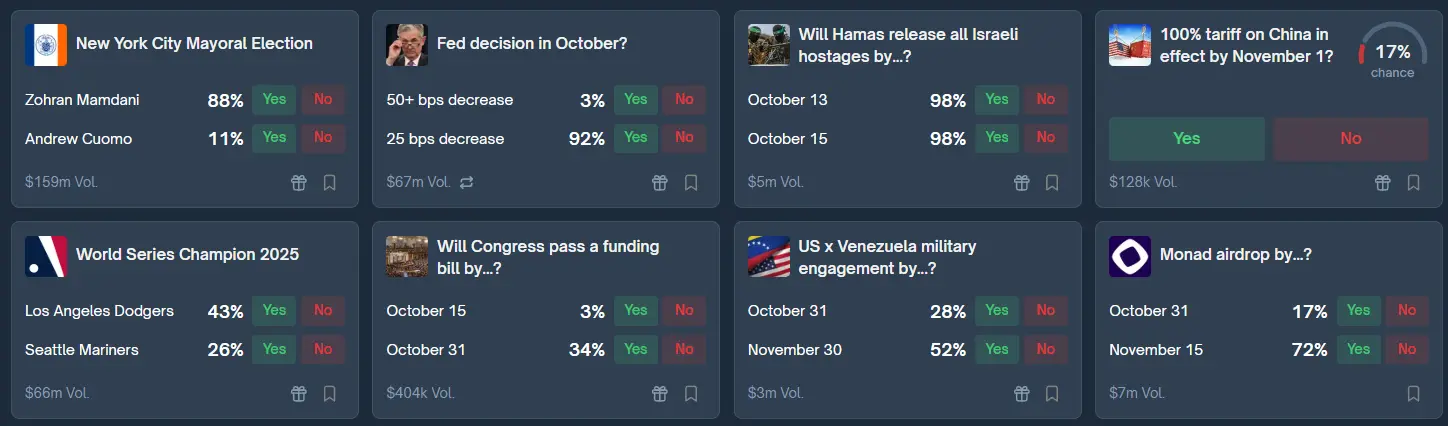The width and height of the screenshot is (1448, 426).
Task: Click gift icon on Hamas hostages card
Action: tap(1021, 183)
